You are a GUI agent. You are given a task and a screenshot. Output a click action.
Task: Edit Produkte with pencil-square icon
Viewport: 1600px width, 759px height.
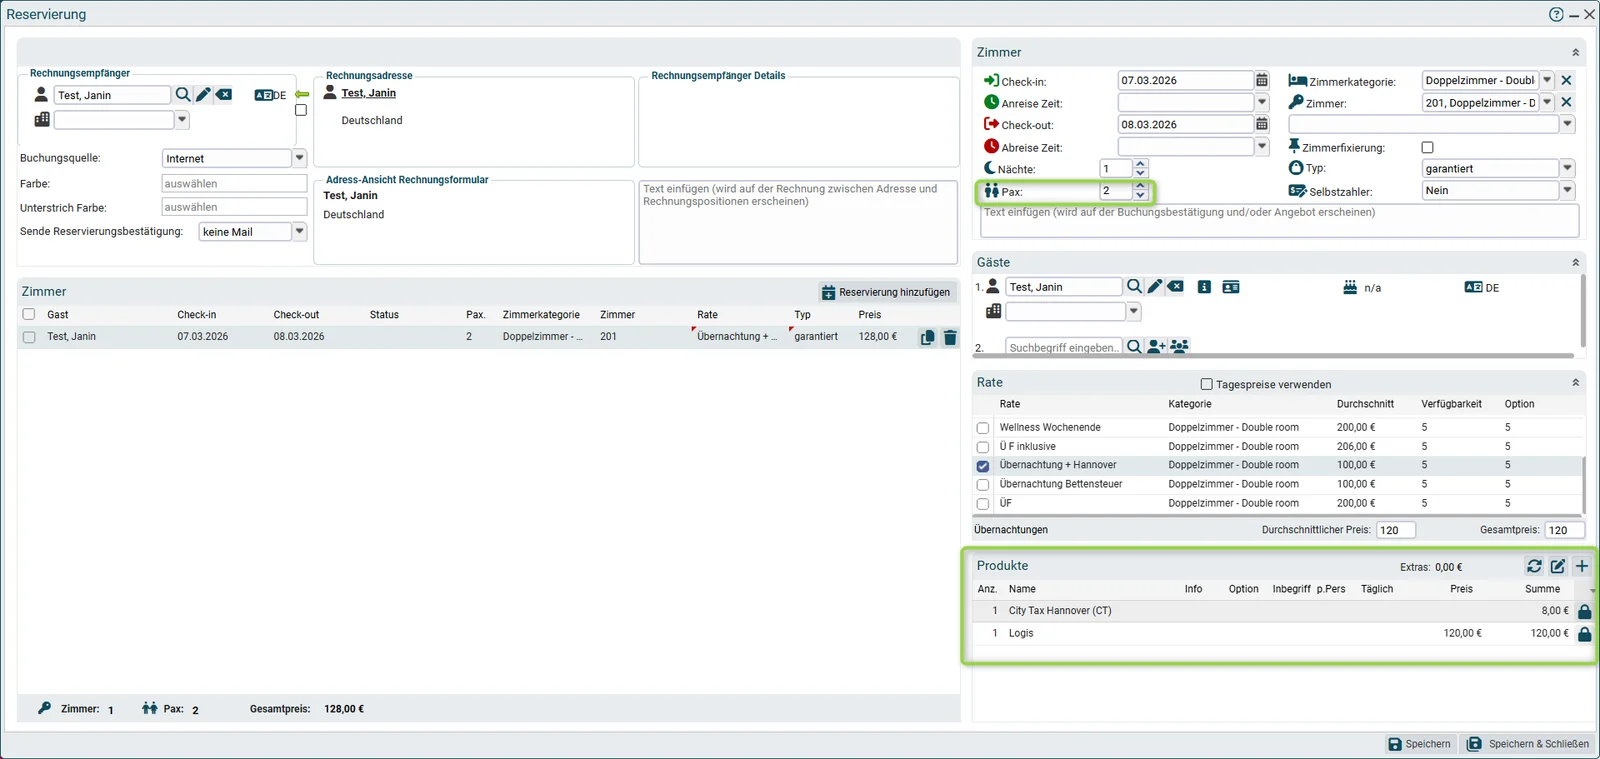click(1558, 566)
